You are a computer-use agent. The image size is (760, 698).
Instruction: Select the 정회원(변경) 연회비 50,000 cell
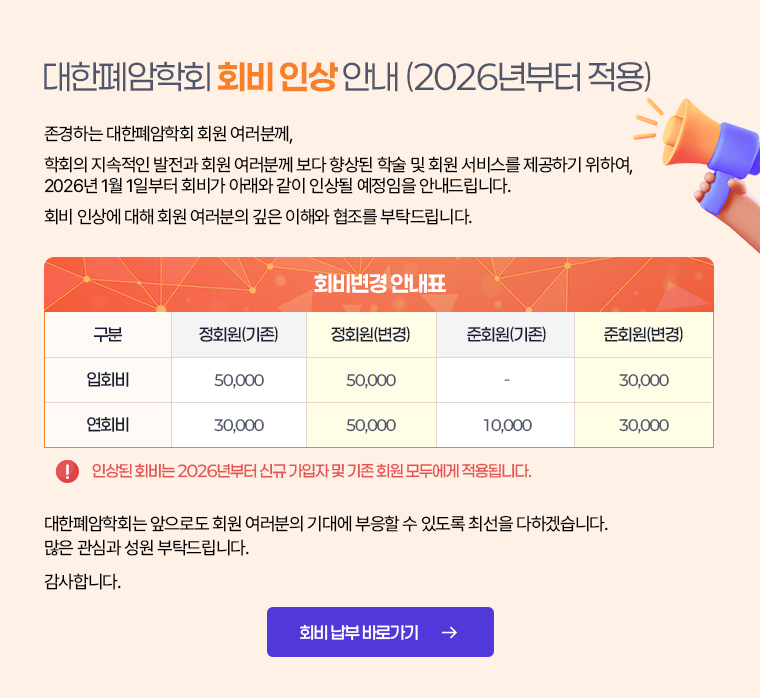point(371,425)
